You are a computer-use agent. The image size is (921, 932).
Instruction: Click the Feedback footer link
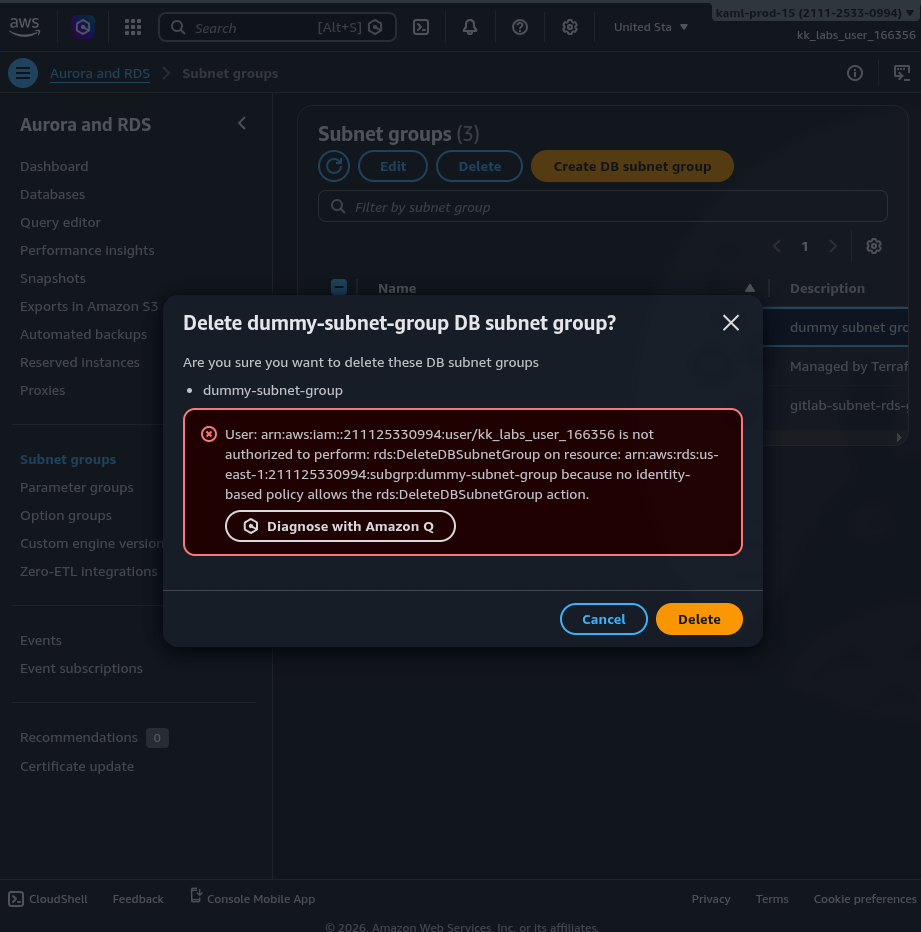tap(138, 899)
